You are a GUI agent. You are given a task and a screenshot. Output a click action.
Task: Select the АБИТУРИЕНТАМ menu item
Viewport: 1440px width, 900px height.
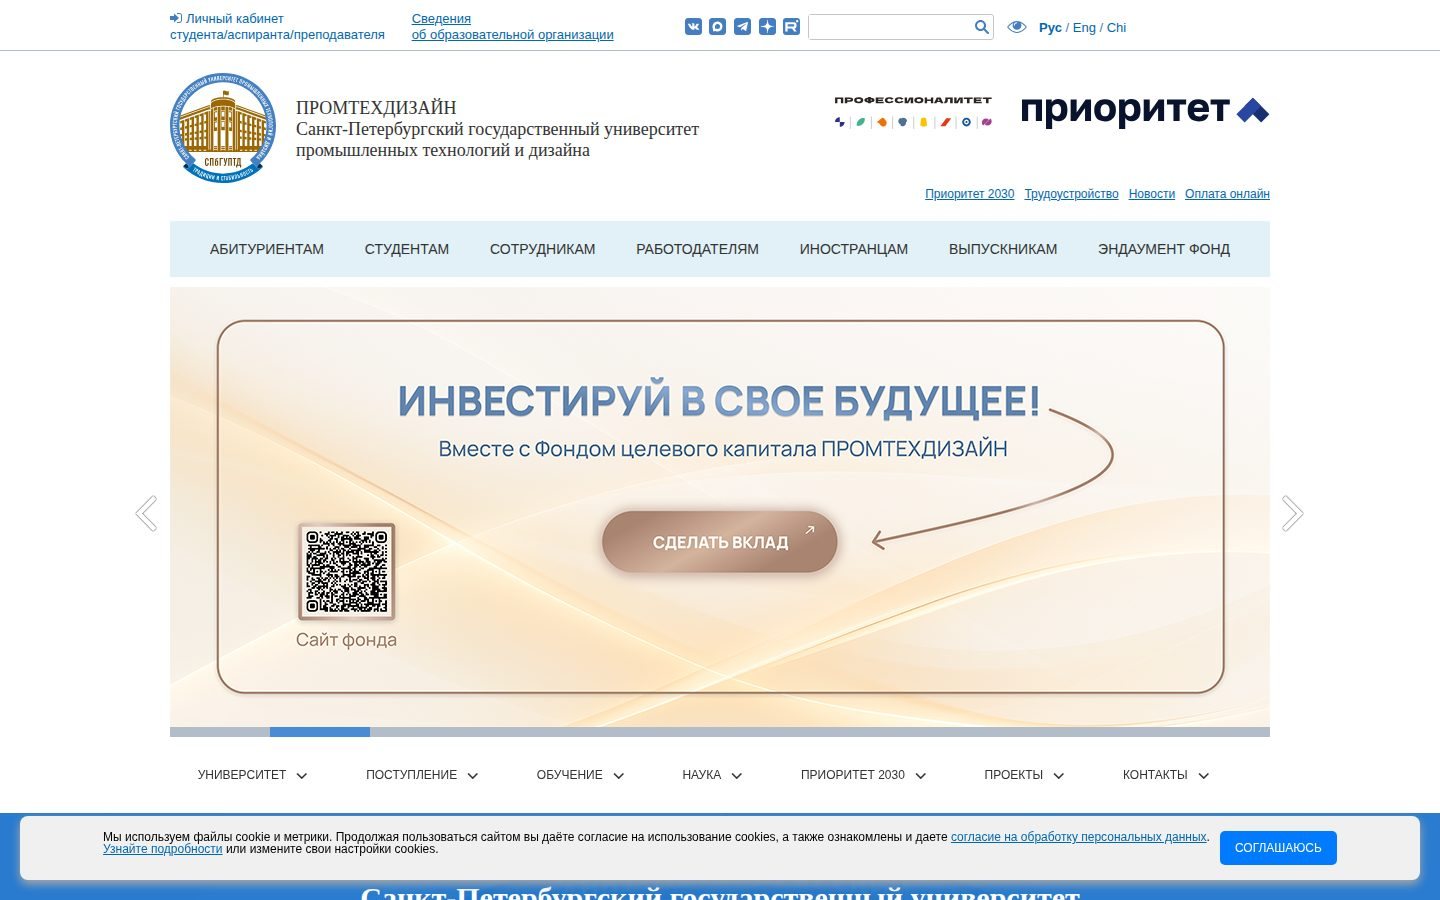pos(267,249)
